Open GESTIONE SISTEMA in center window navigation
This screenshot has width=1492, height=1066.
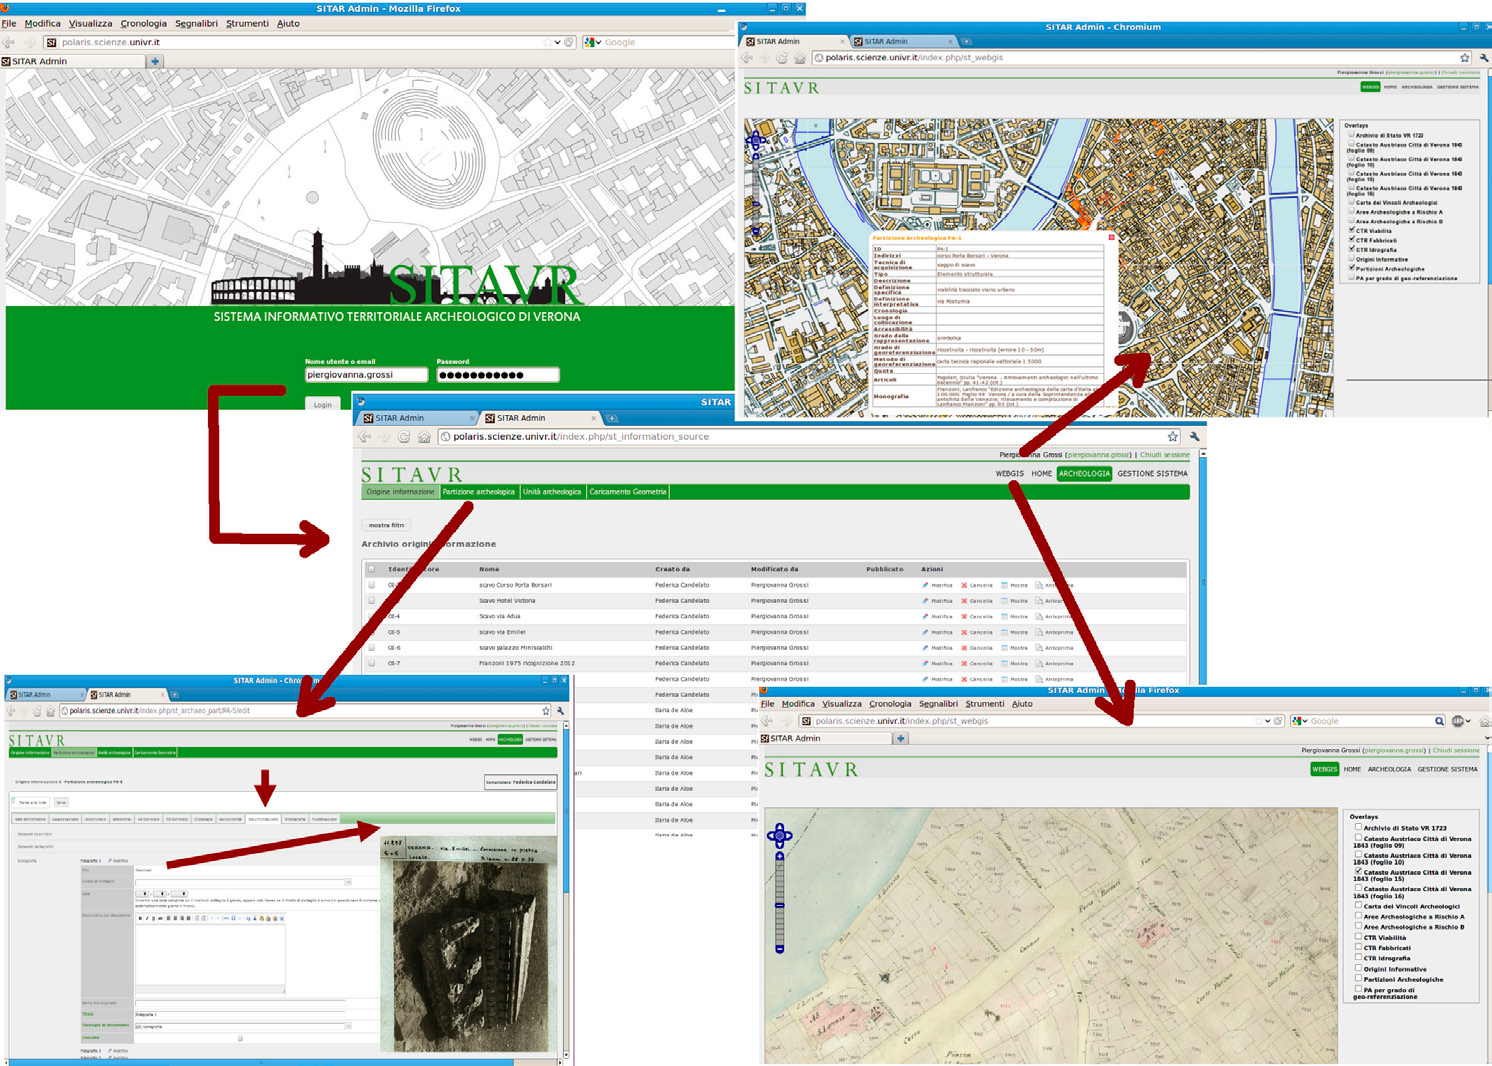tap(1152, 474)
